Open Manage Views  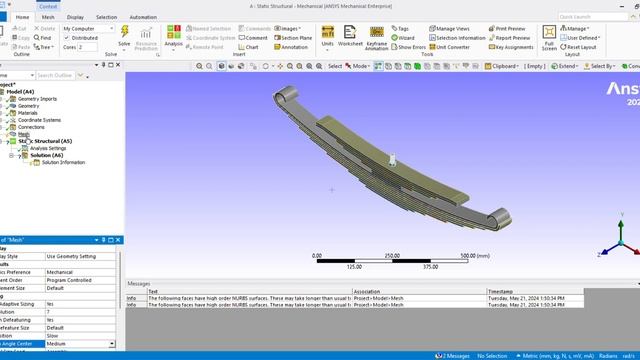(x=449, y=29)
